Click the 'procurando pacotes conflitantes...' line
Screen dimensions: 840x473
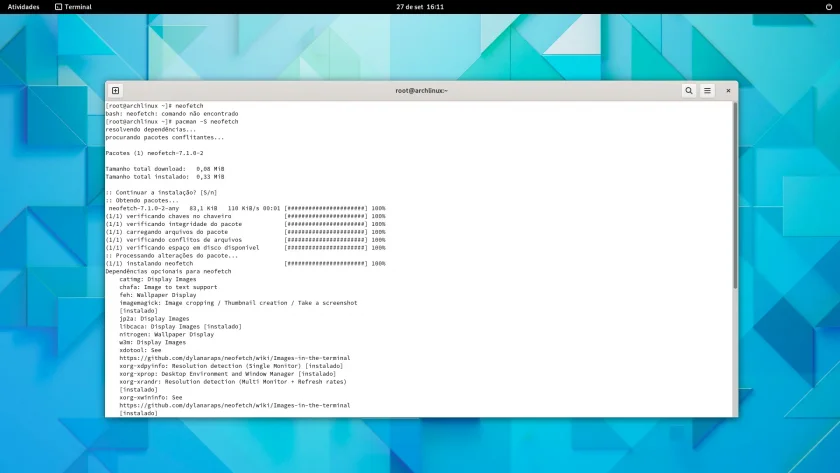point(165,138)
